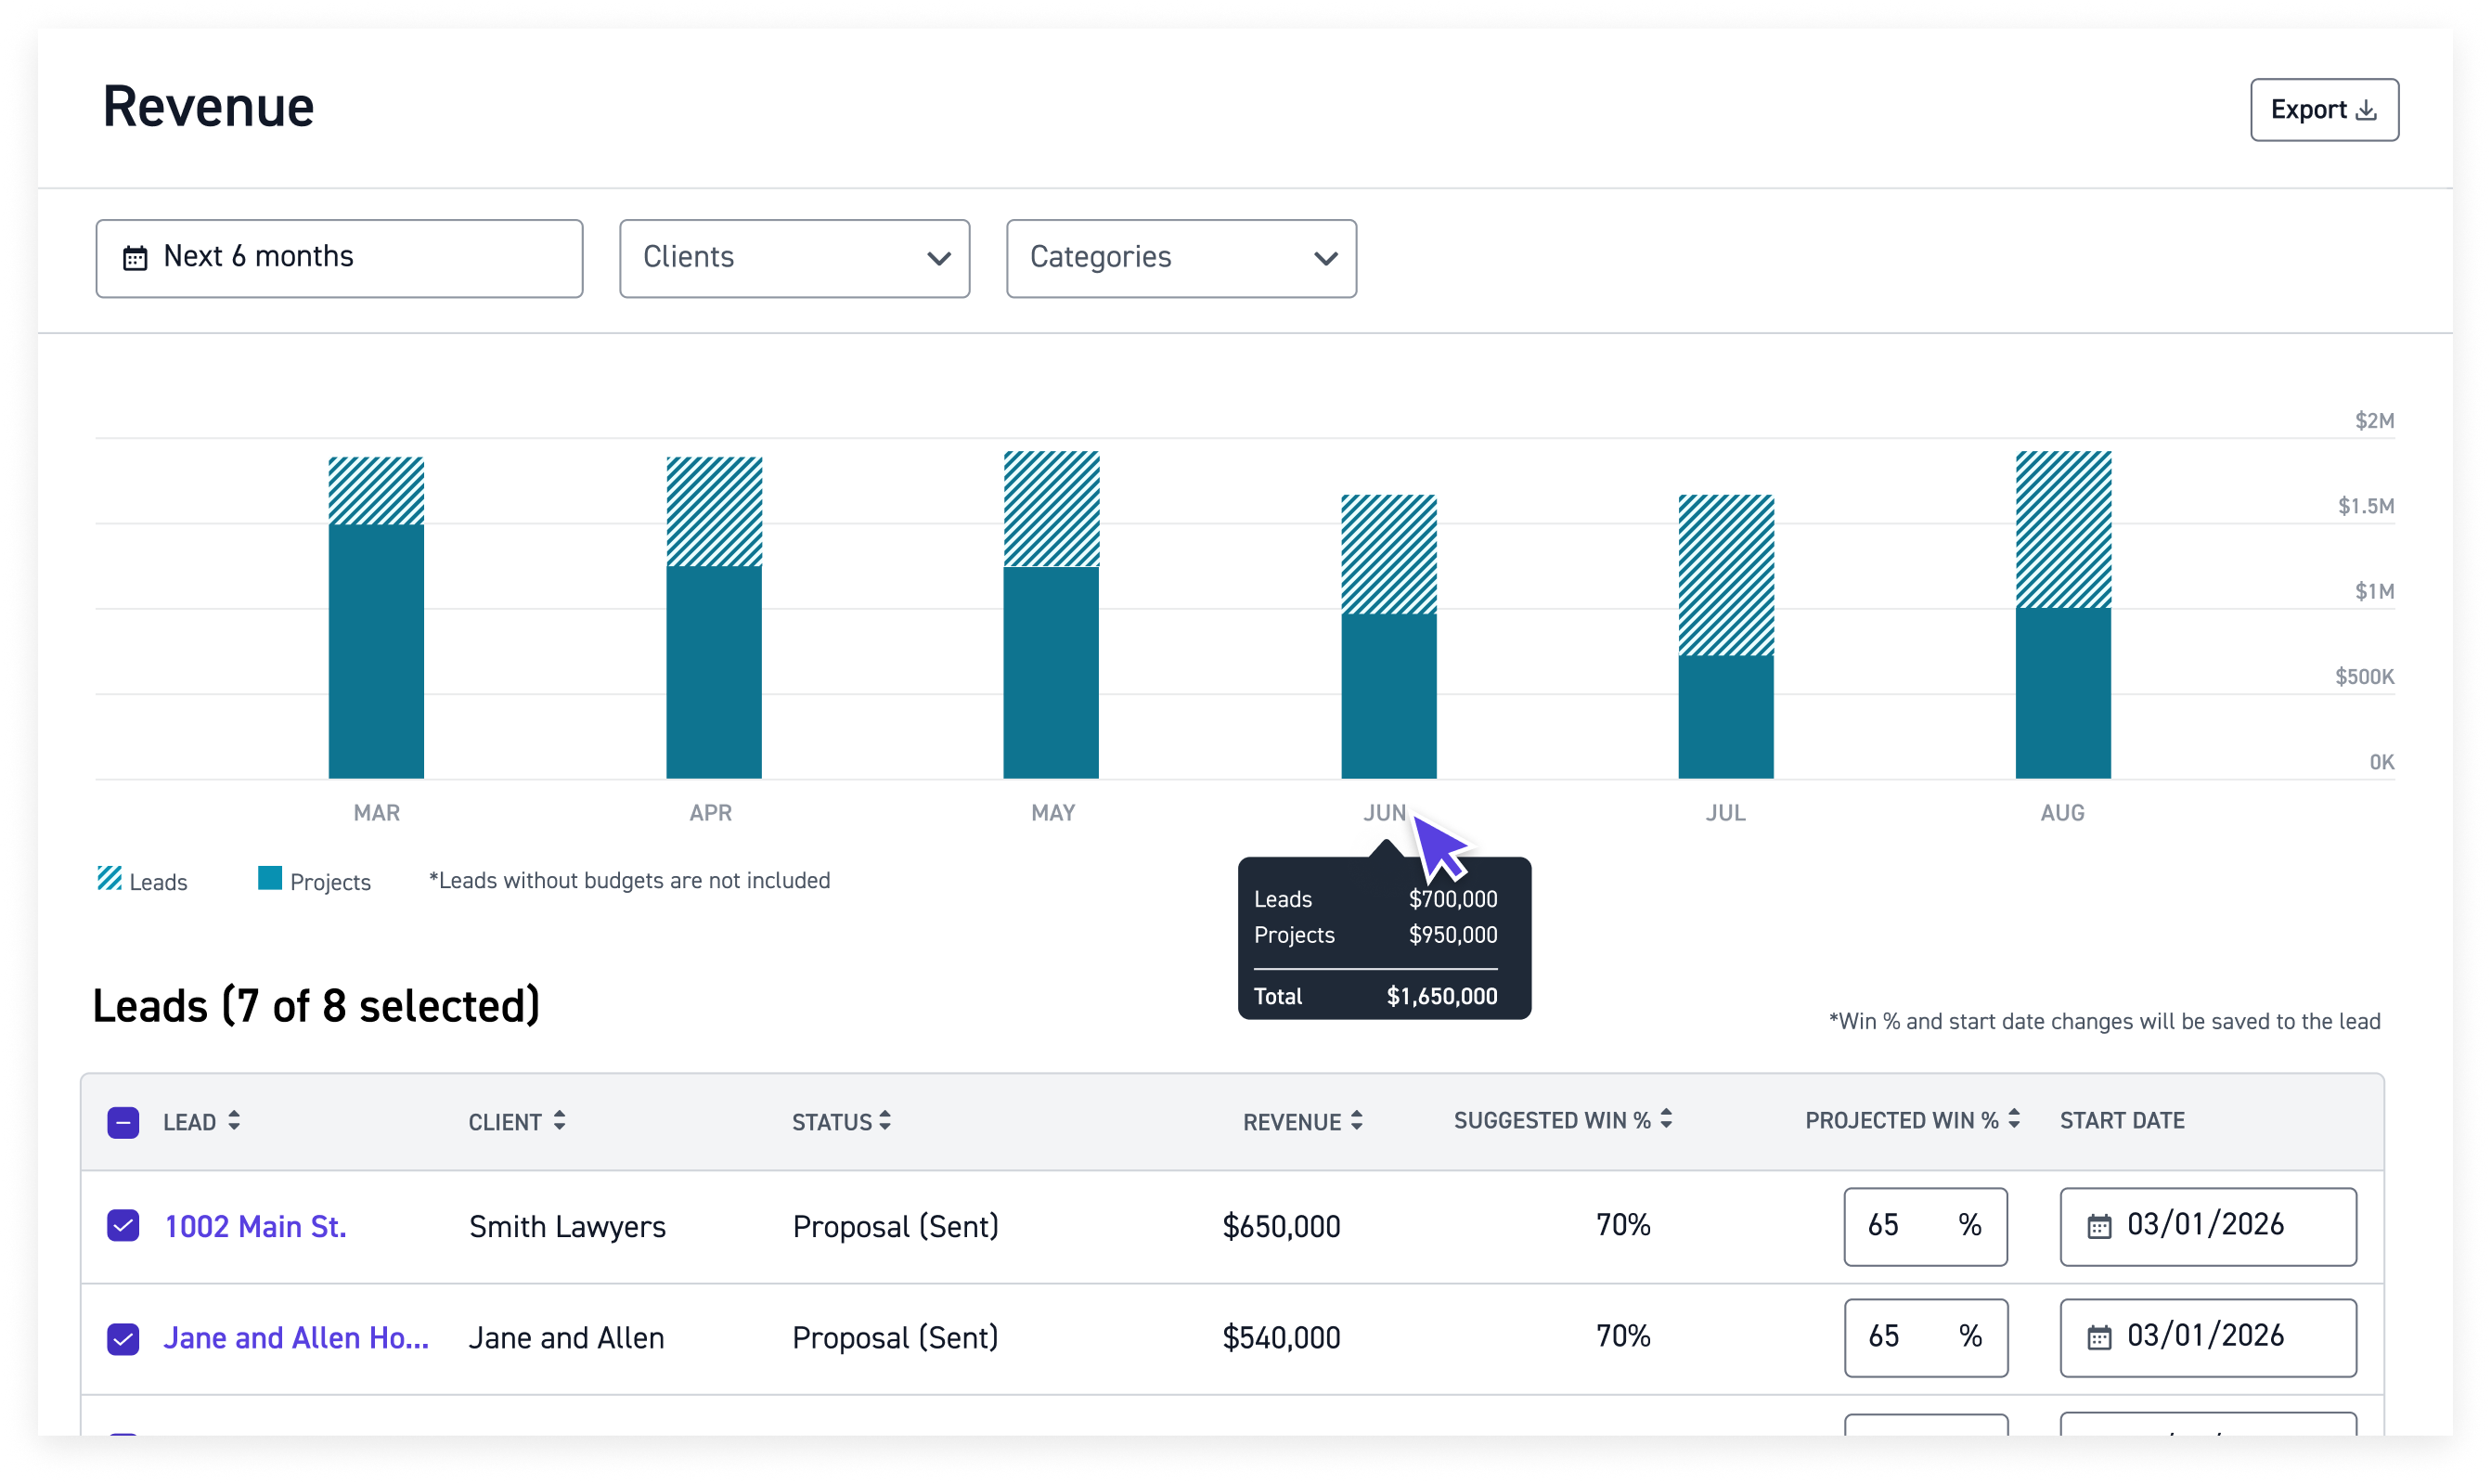The width and height of the screenshot is (2491, 1484).
Task: Open the 1002 Main St. lead link
Action: click(x=255, y=1227)
